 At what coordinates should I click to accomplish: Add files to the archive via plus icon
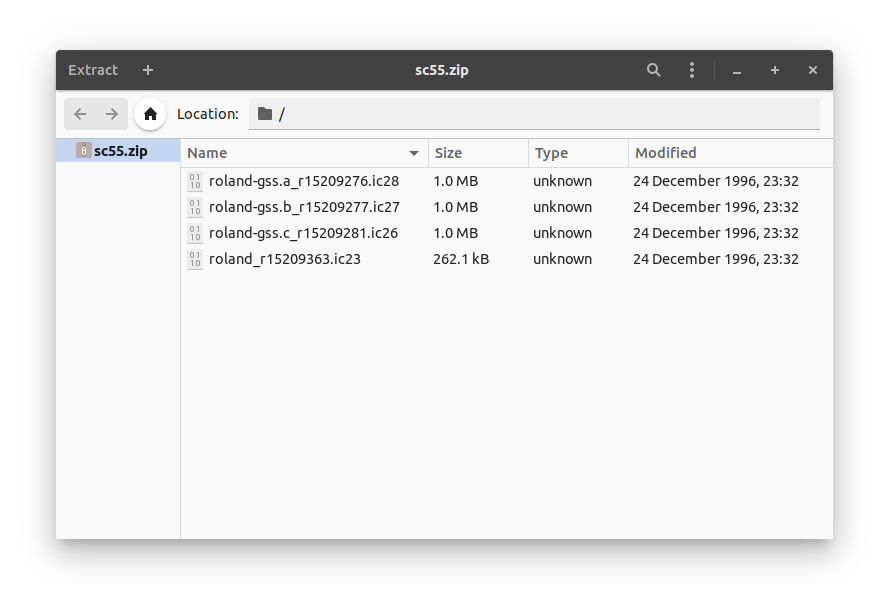tap(147, 70)
